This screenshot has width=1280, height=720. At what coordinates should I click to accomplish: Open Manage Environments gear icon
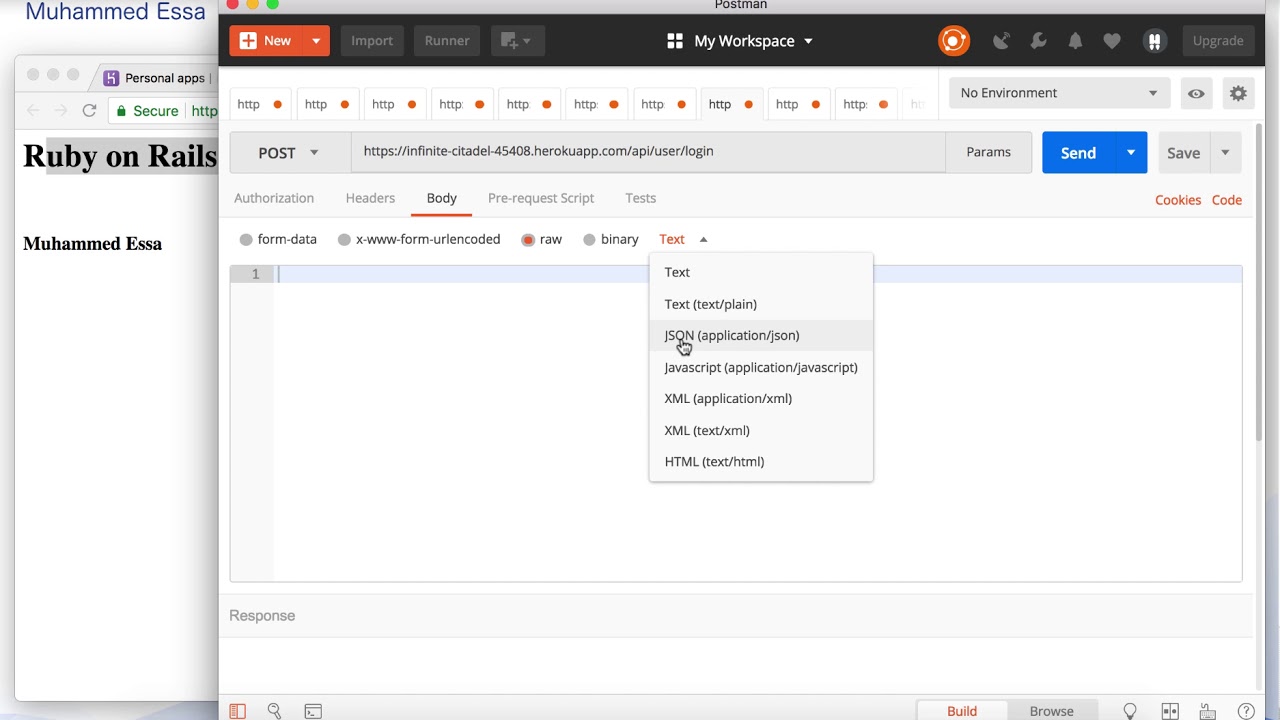tap(1238, 93)
